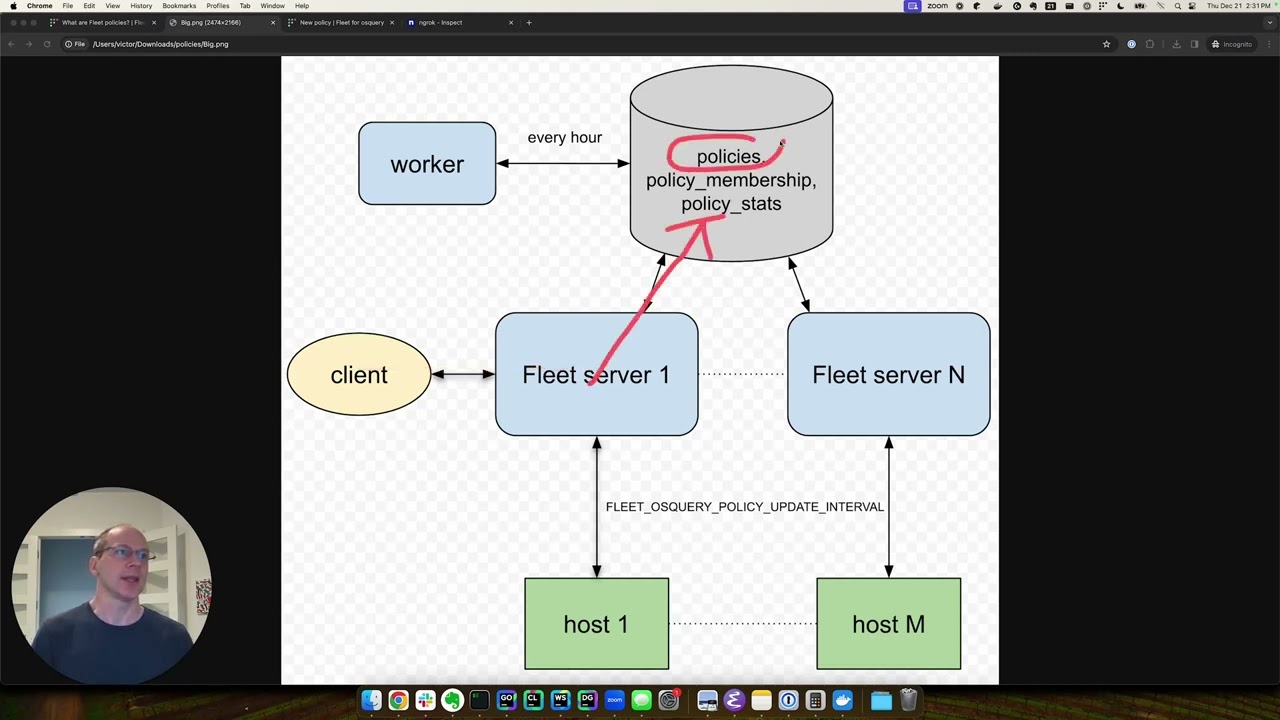Open the Apple menu

click(13, 6)
